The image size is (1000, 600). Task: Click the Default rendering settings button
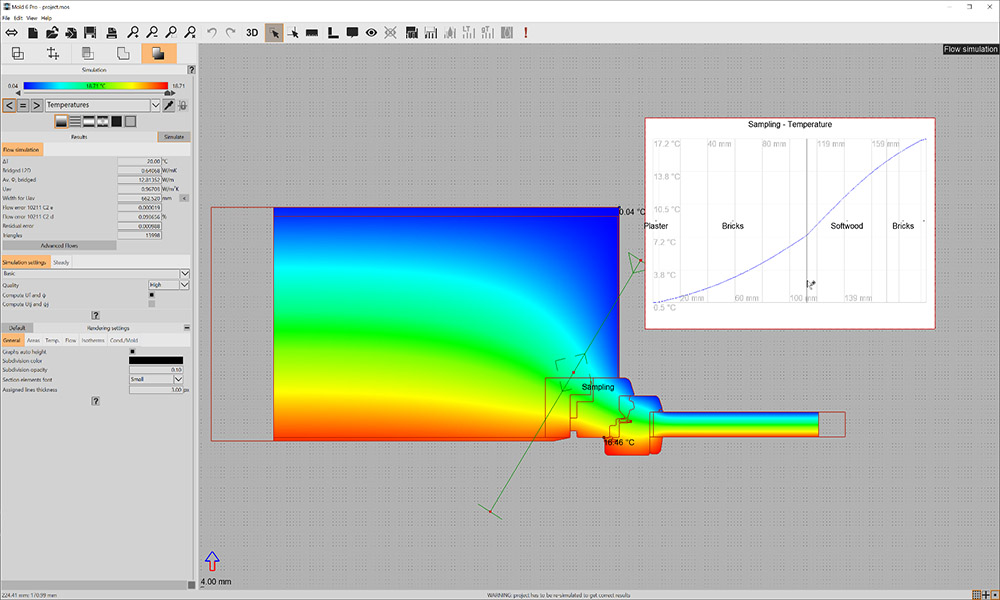[17, 328]
